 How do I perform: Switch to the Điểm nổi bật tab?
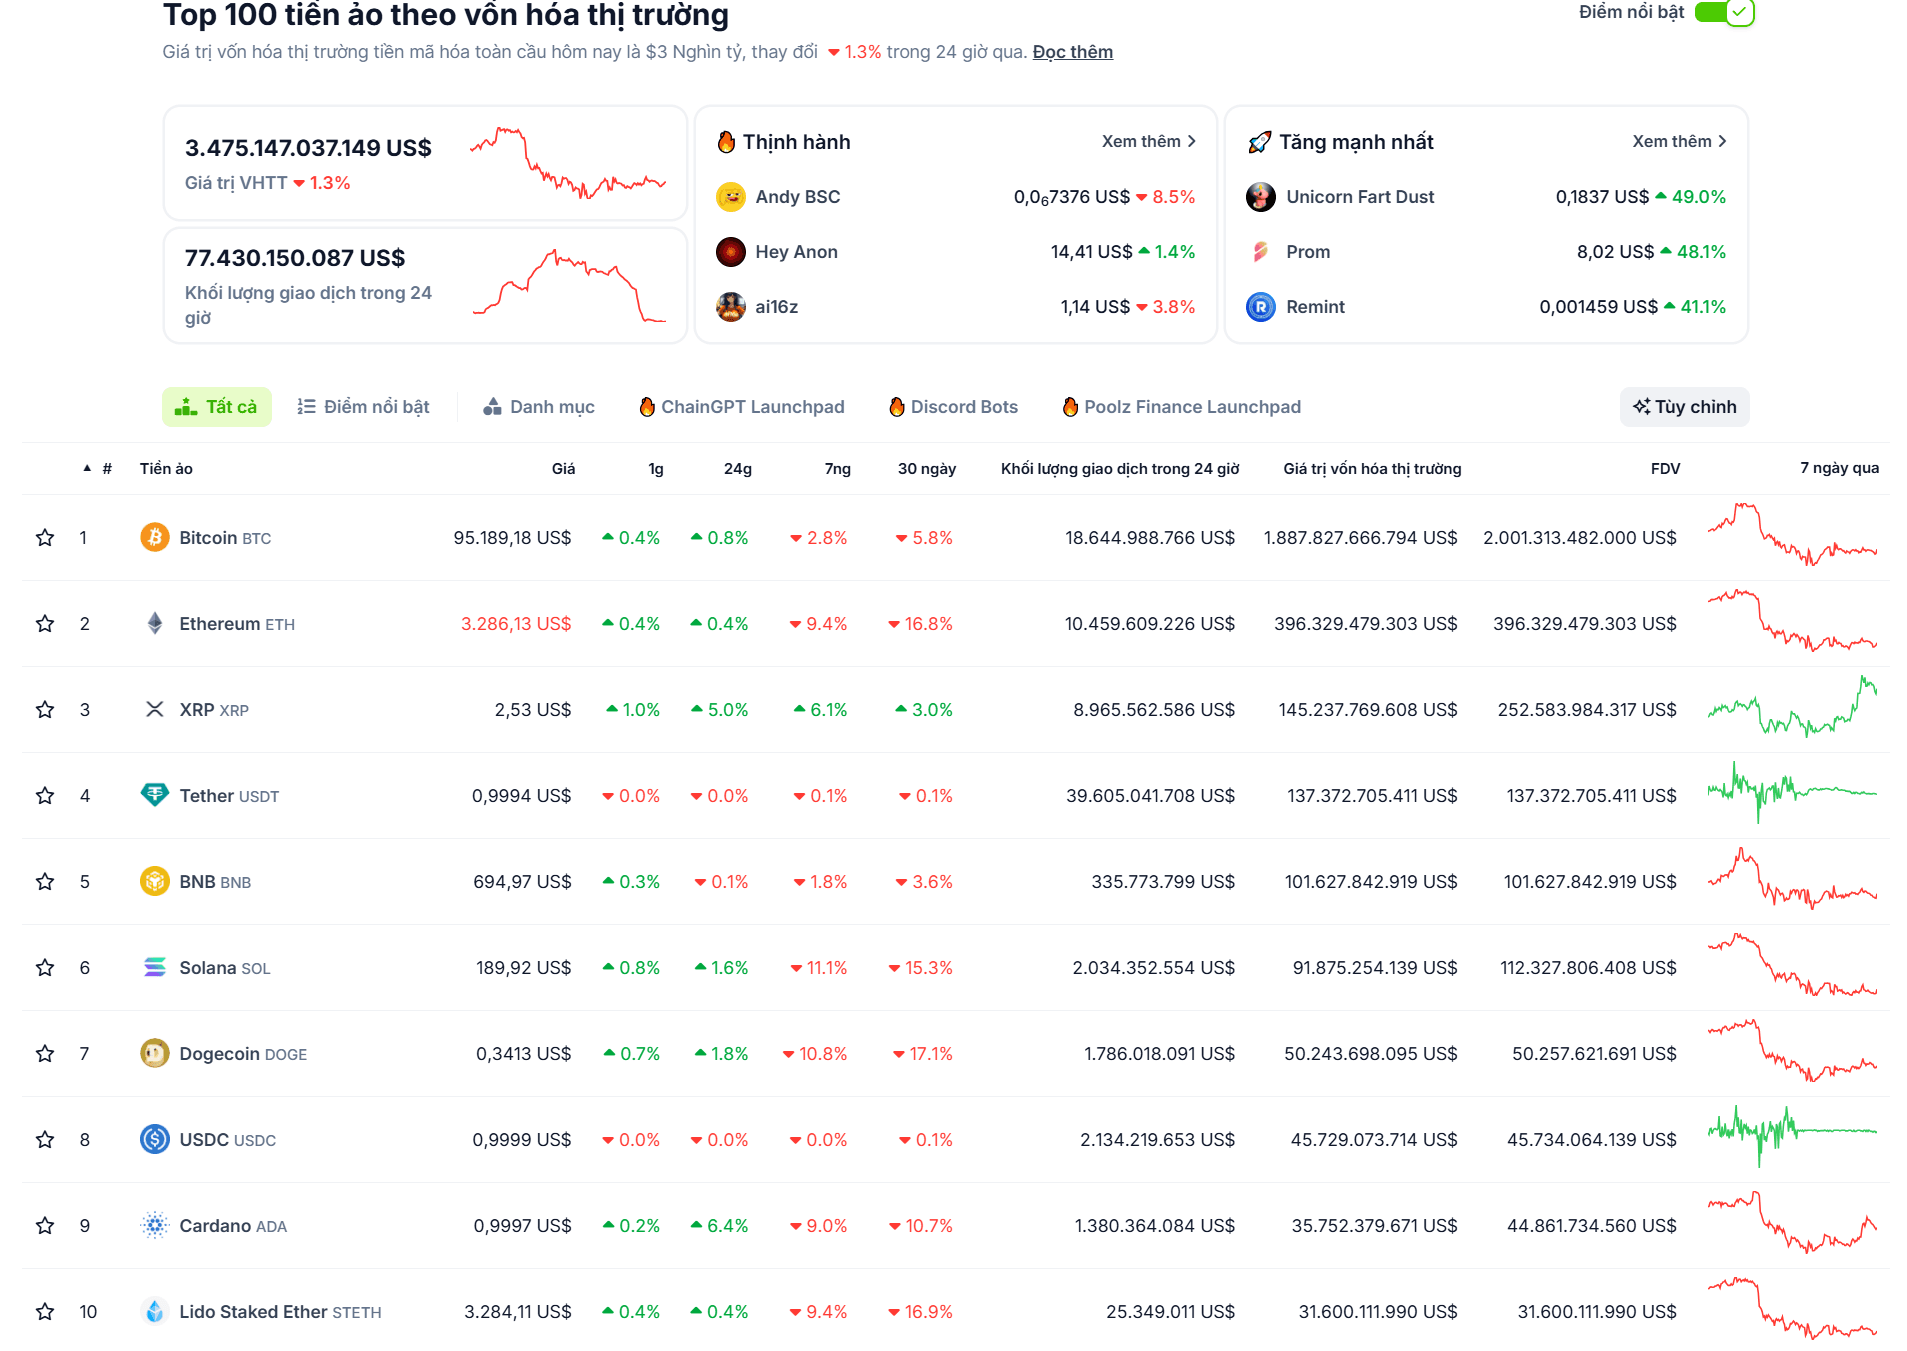364,407
